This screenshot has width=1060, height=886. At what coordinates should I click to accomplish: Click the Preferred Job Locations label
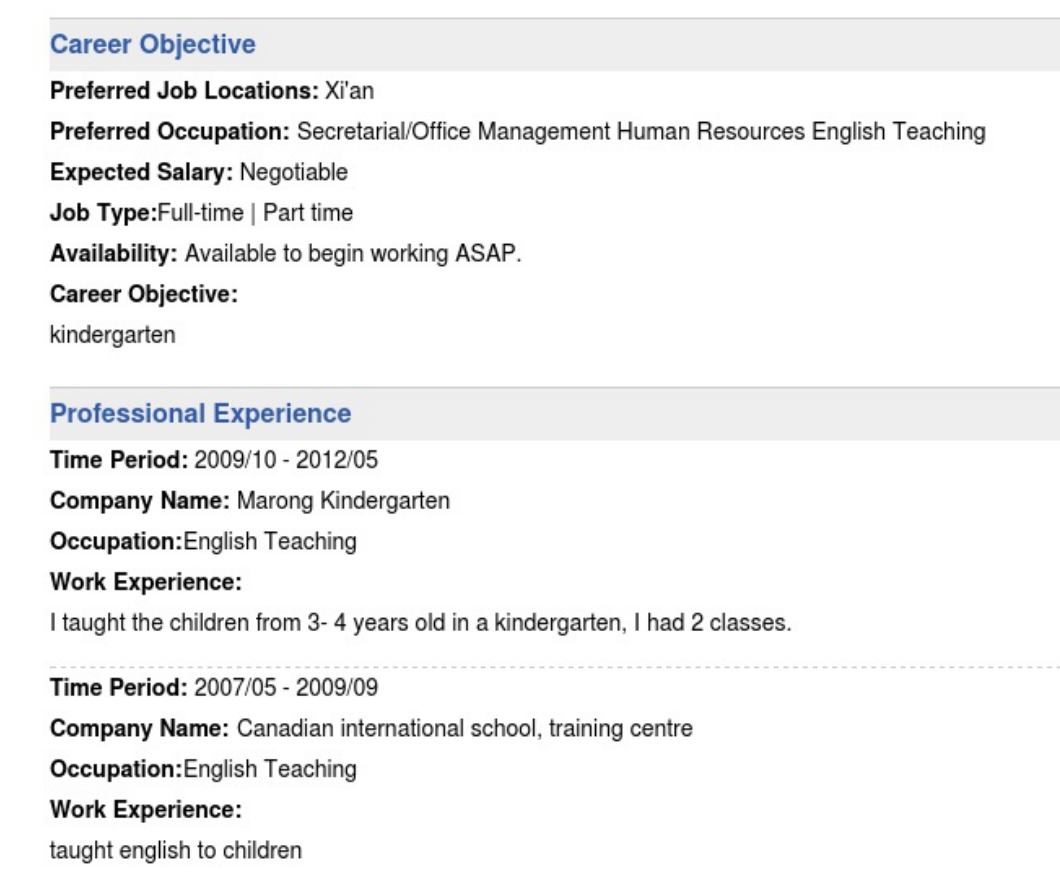point(184,91)
